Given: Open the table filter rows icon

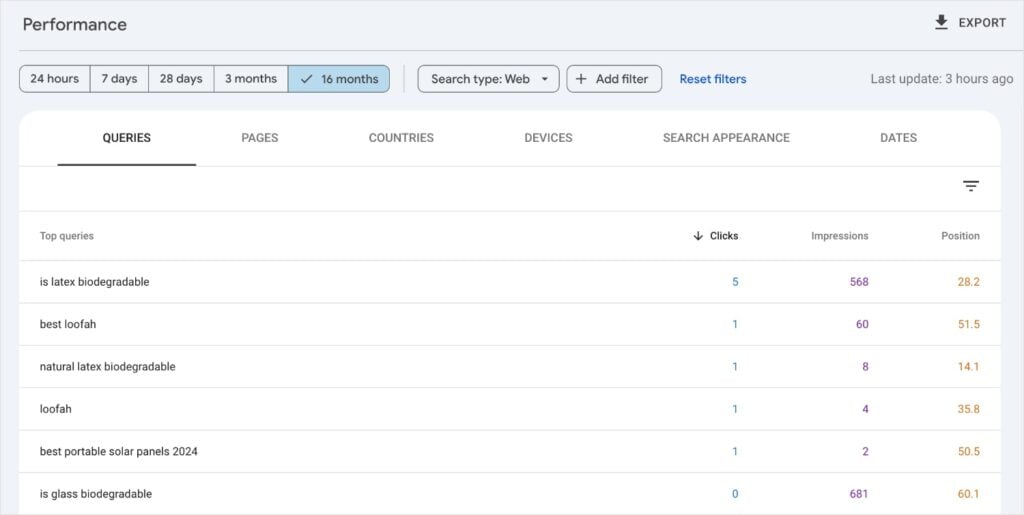Looking at the screenshot, I should tap(970, 186).
